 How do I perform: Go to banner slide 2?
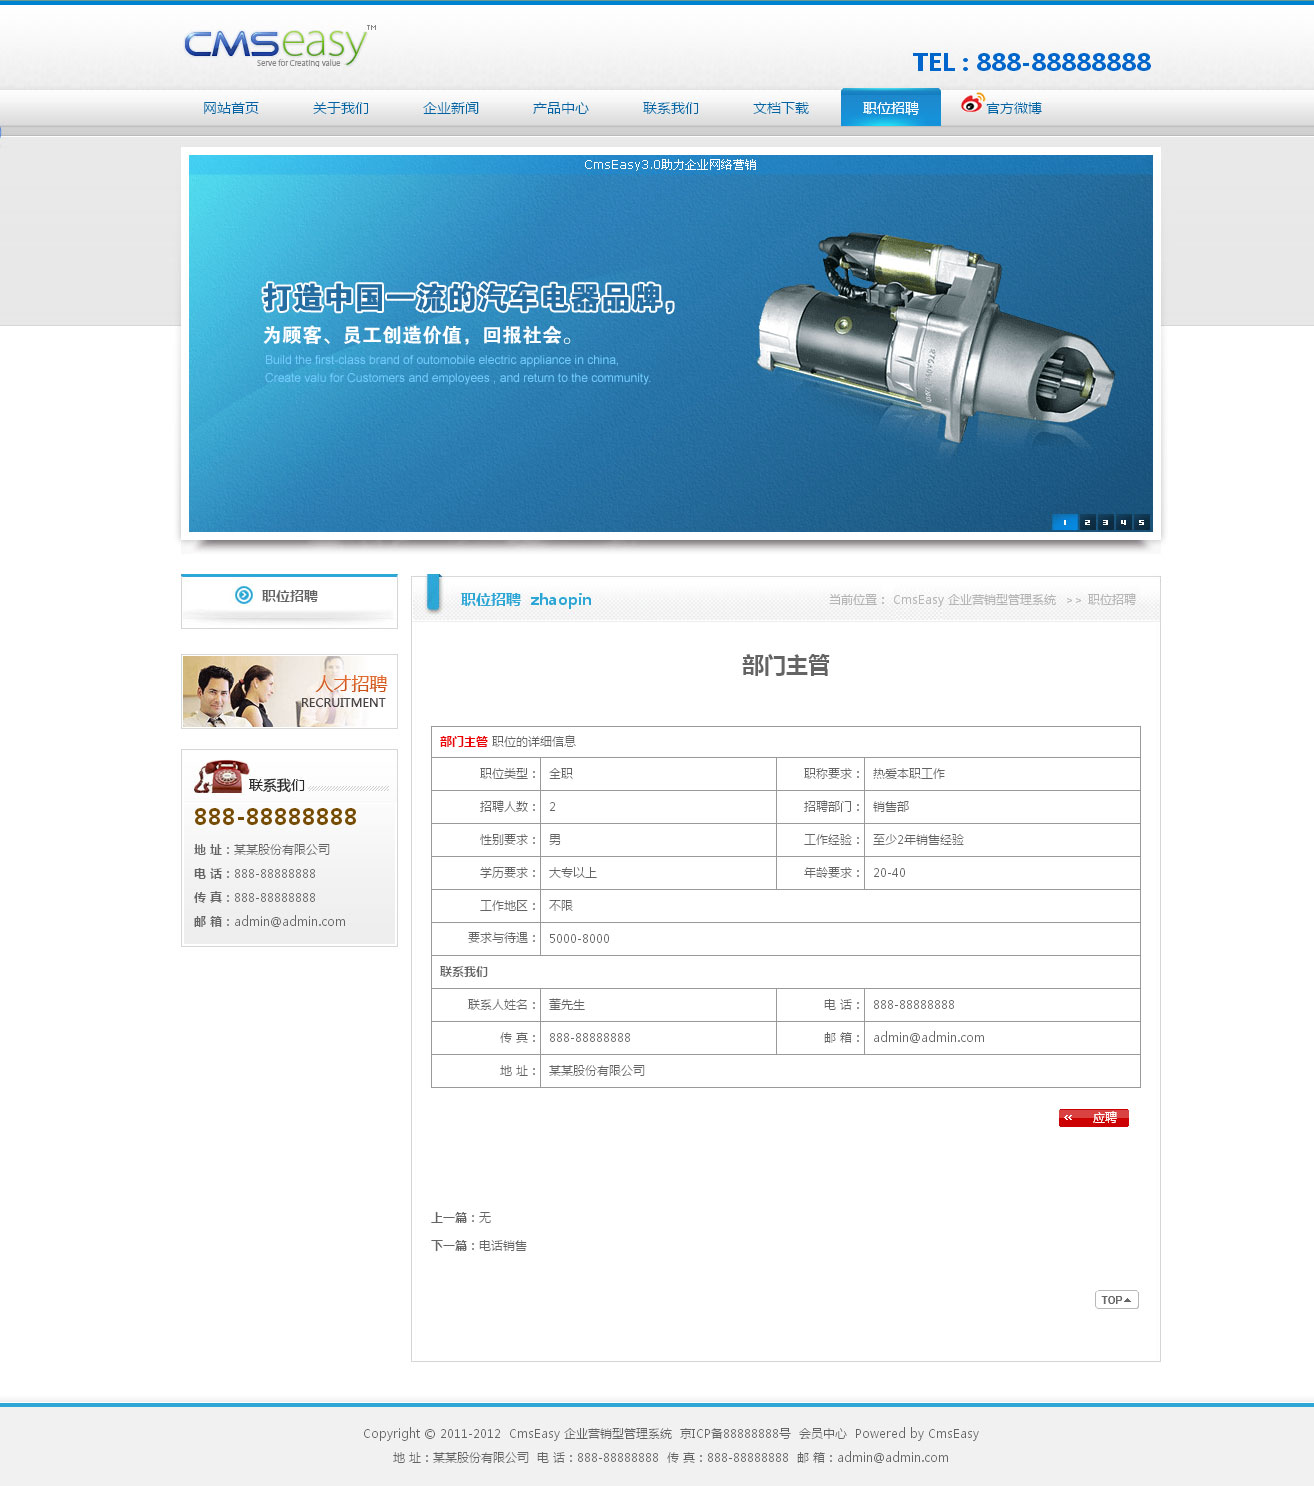(x=1087, y=522)
